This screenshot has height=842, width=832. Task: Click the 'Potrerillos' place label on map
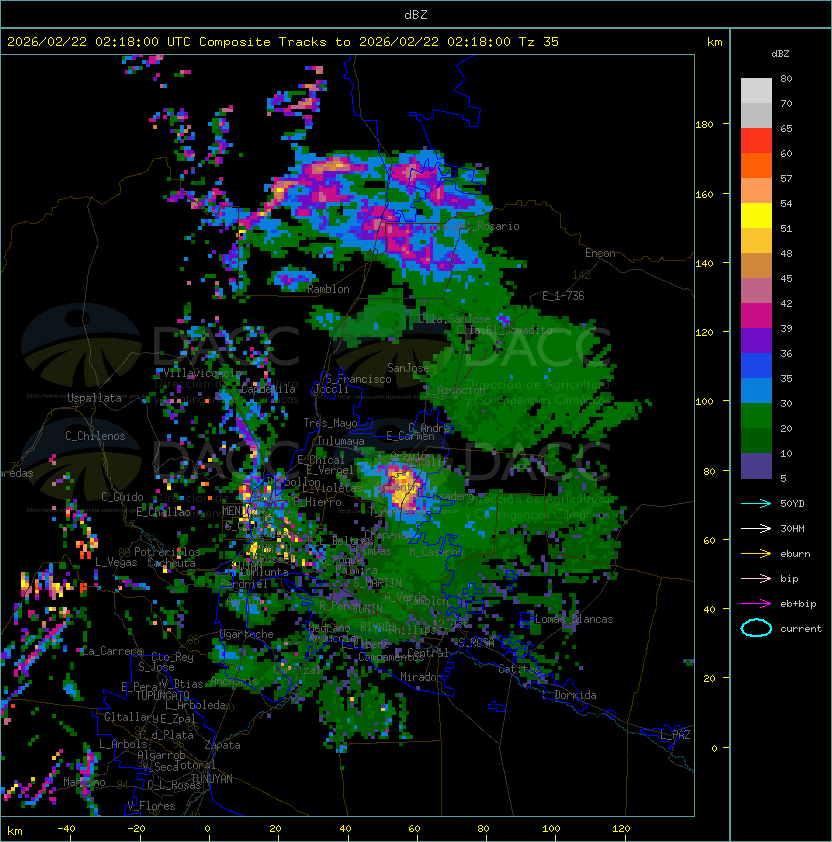click(x=167, y=552)
